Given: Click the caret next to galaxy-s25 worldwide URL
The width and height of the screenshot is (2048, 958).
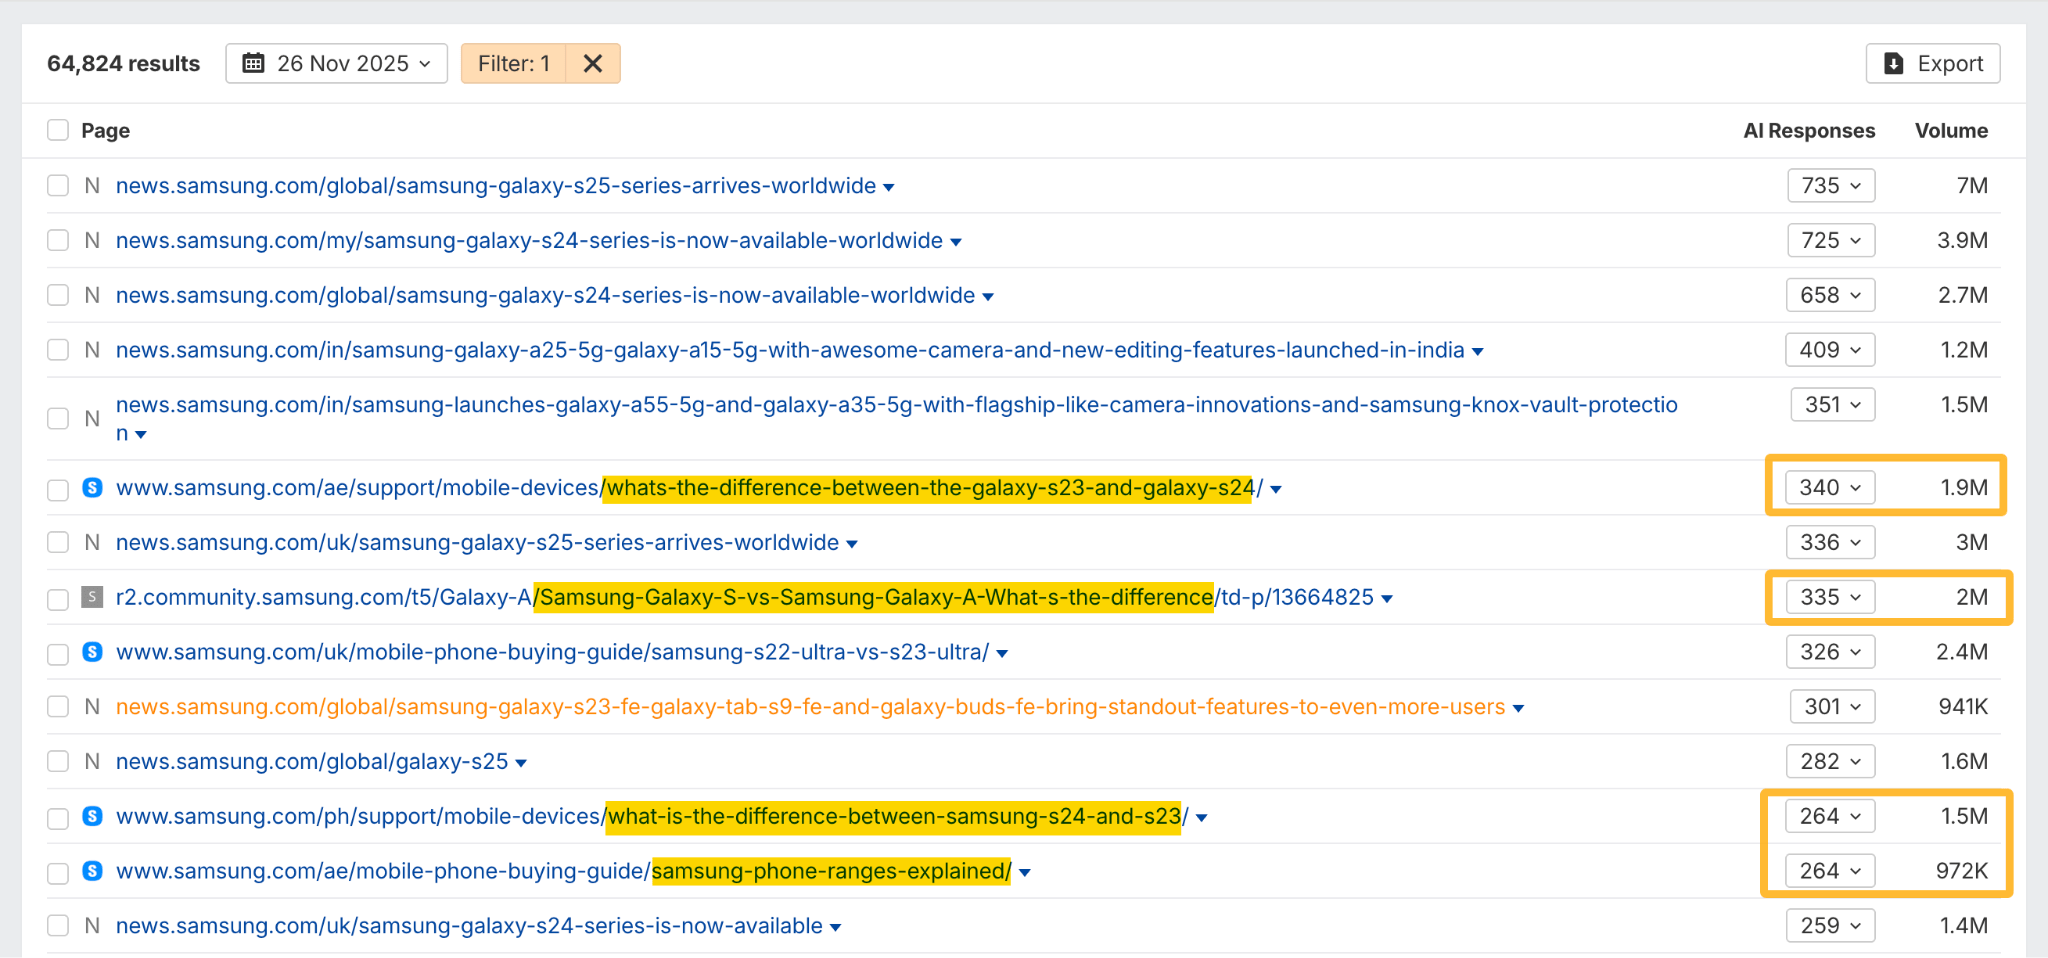Looking at the screenshot, I should click(888, 186).
